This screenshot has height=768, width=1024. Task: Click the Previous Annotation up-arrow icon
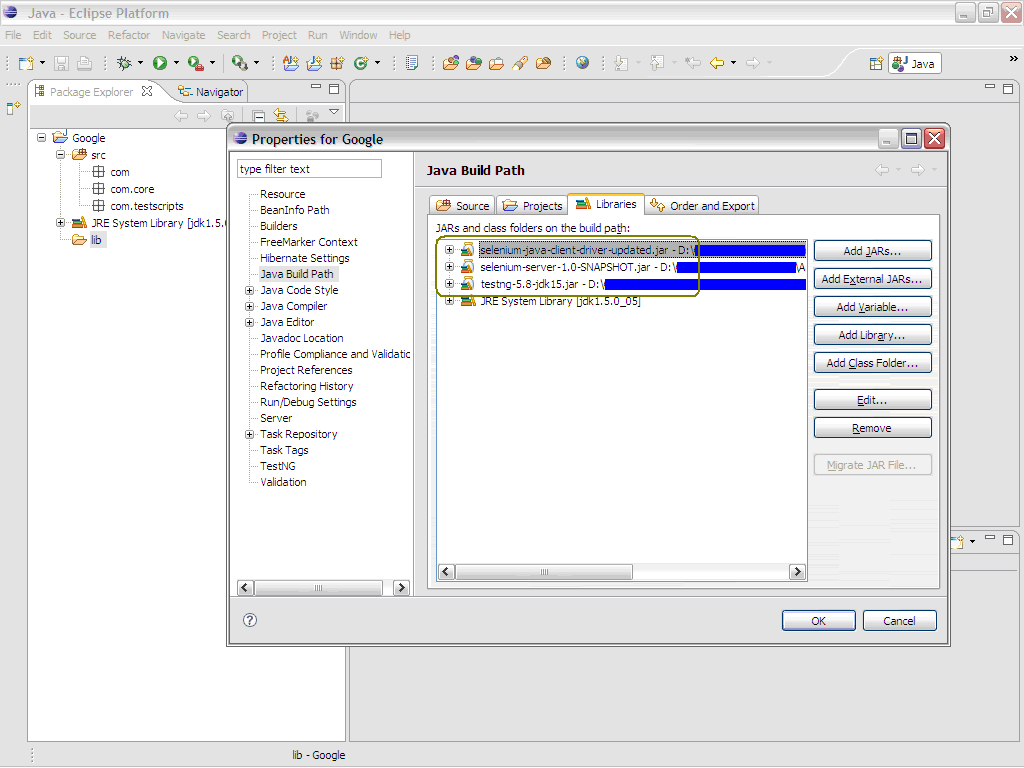tap(657, 63)
